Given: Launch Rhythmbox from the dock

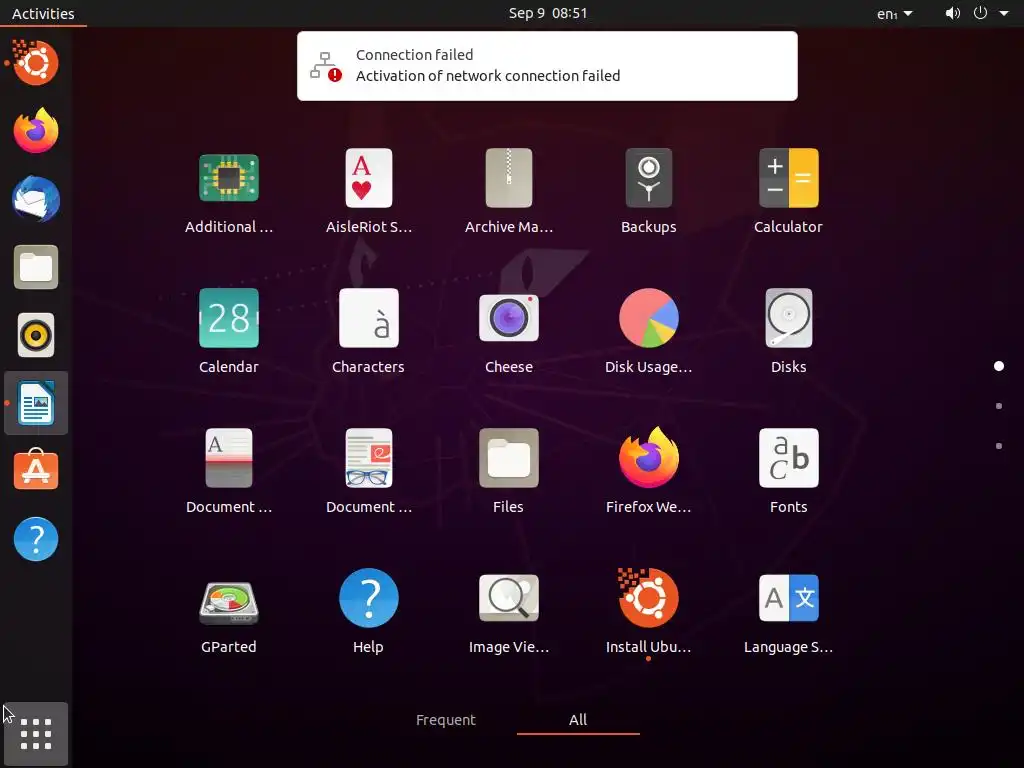Looking at the screenshot, I should click(36, 335).
